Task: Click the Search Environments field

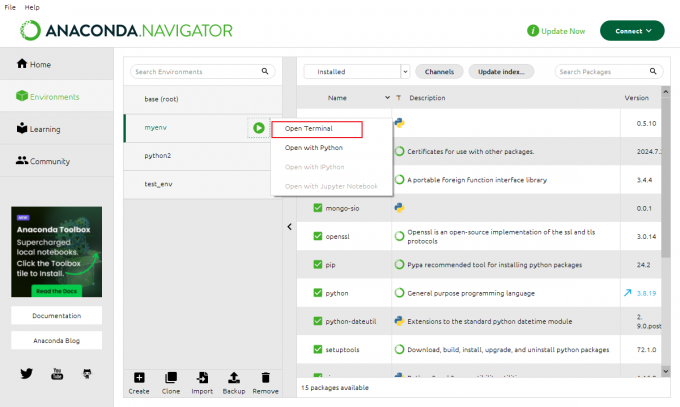Action: coord(203,72)
